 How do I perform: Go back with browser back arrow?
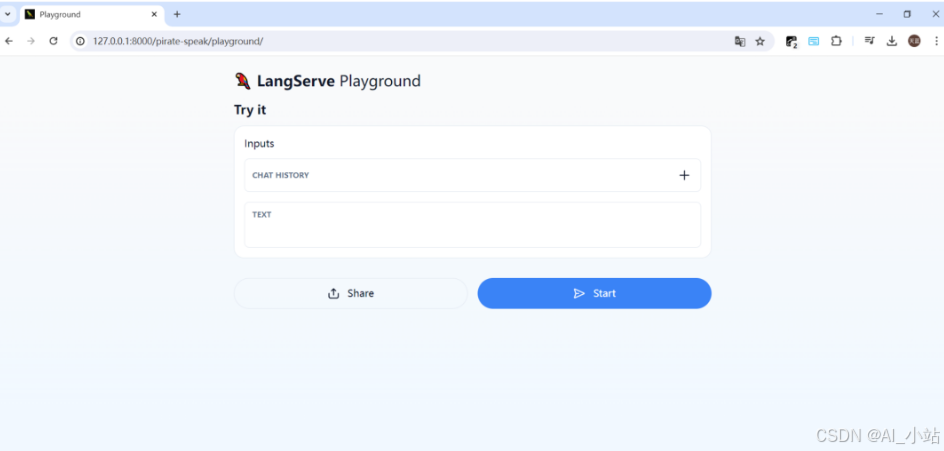click(9, 41)
